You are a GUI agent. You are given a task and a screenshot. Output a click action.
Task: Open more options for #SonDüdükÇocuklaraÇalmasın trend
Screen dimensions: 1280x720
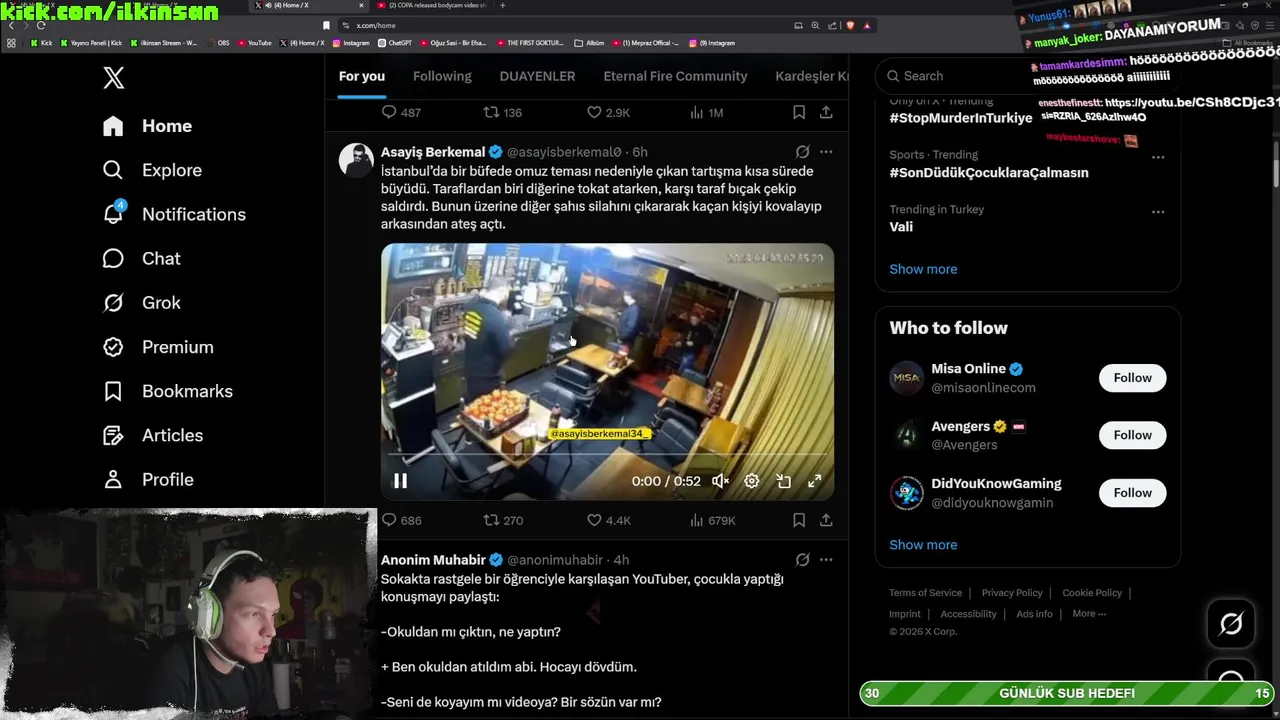pos(1158,157)
